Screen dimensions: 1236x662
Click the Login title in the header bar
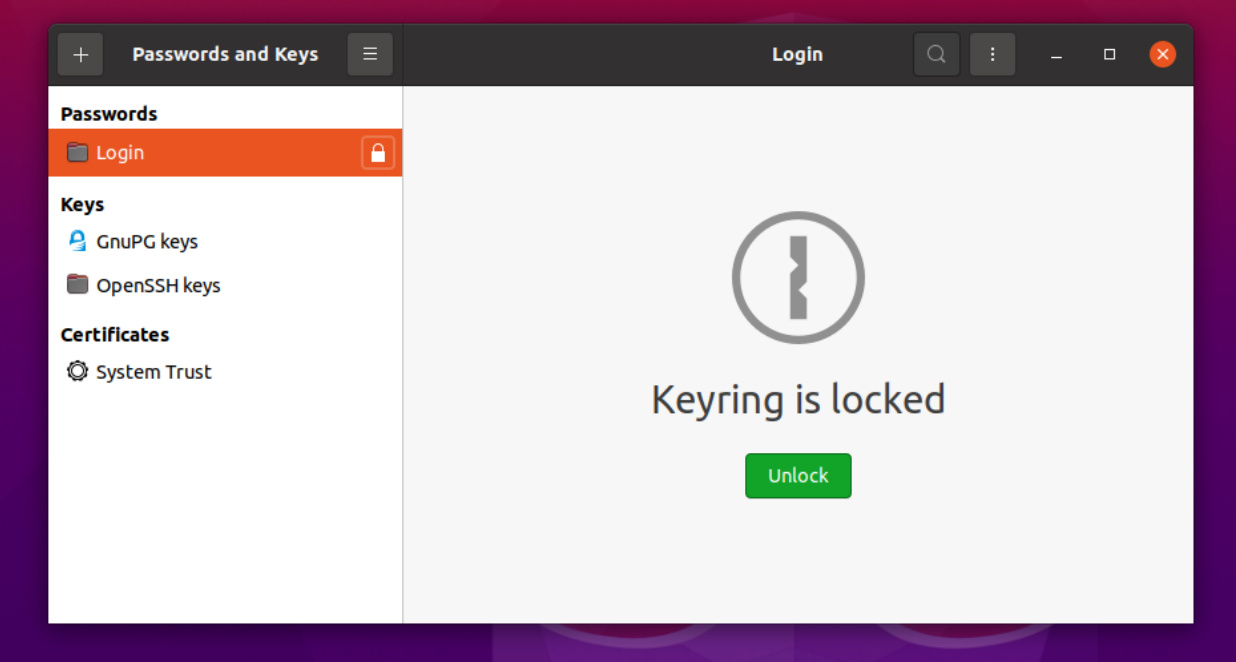pyautogui.click(x=797, y=54)
